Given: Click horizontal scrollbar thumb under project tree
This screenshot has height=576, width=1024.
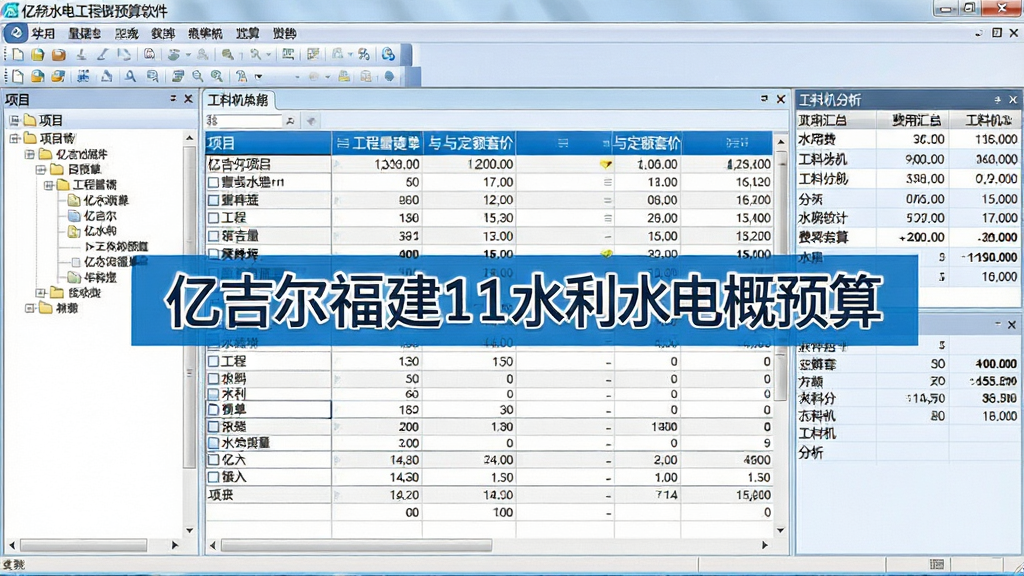Looking at the screenshot, I should click(x=84, y=544).
